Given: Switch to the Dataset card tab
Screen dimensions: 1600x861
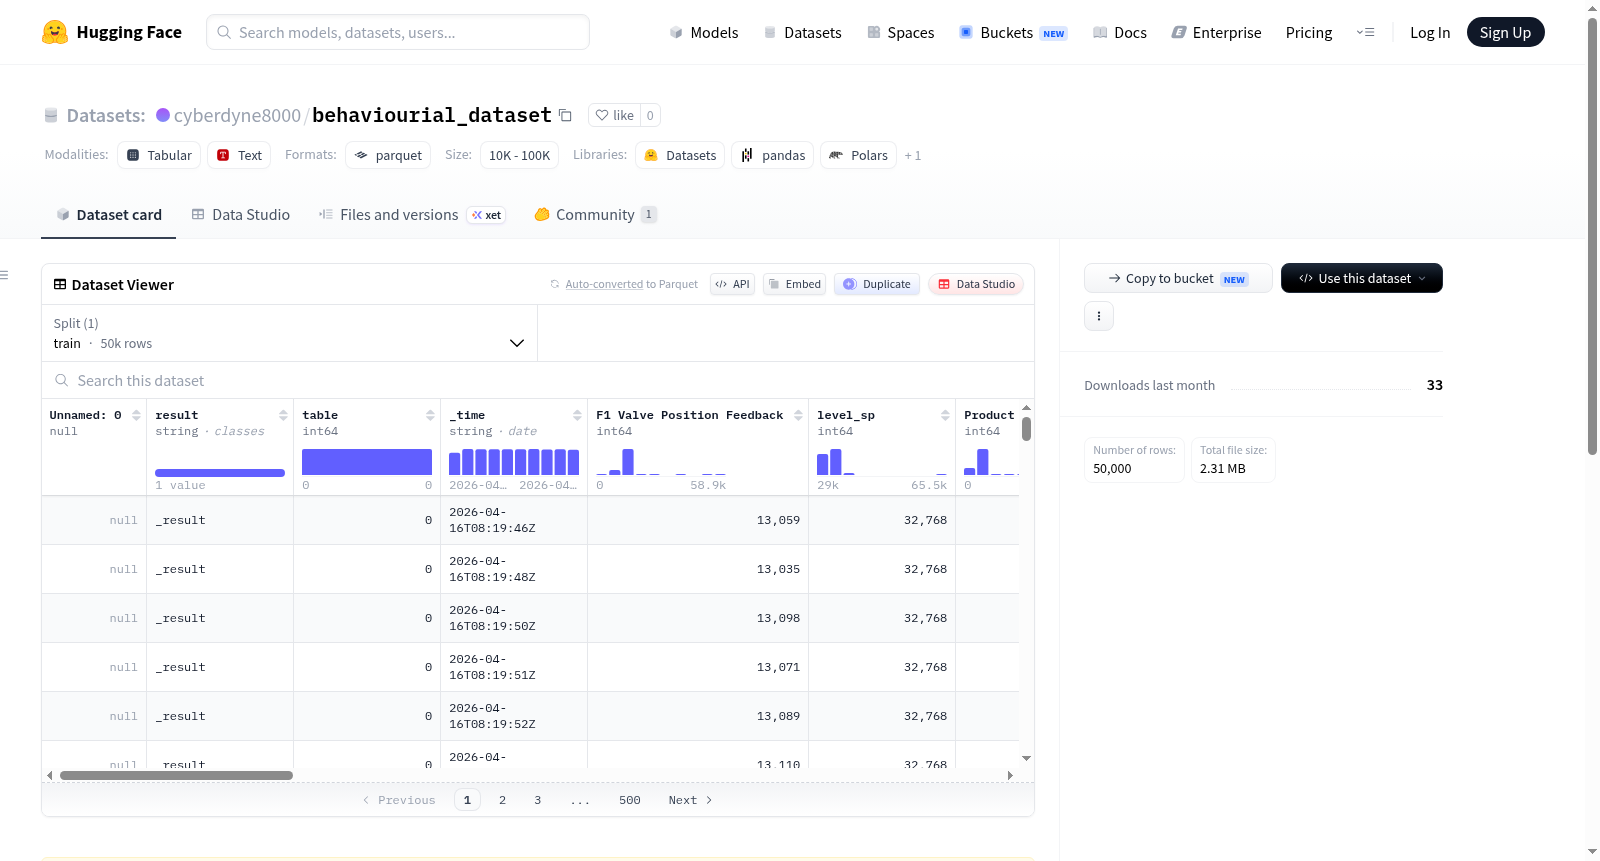Looking at the screenshot, I should click(x=108, y=215).
